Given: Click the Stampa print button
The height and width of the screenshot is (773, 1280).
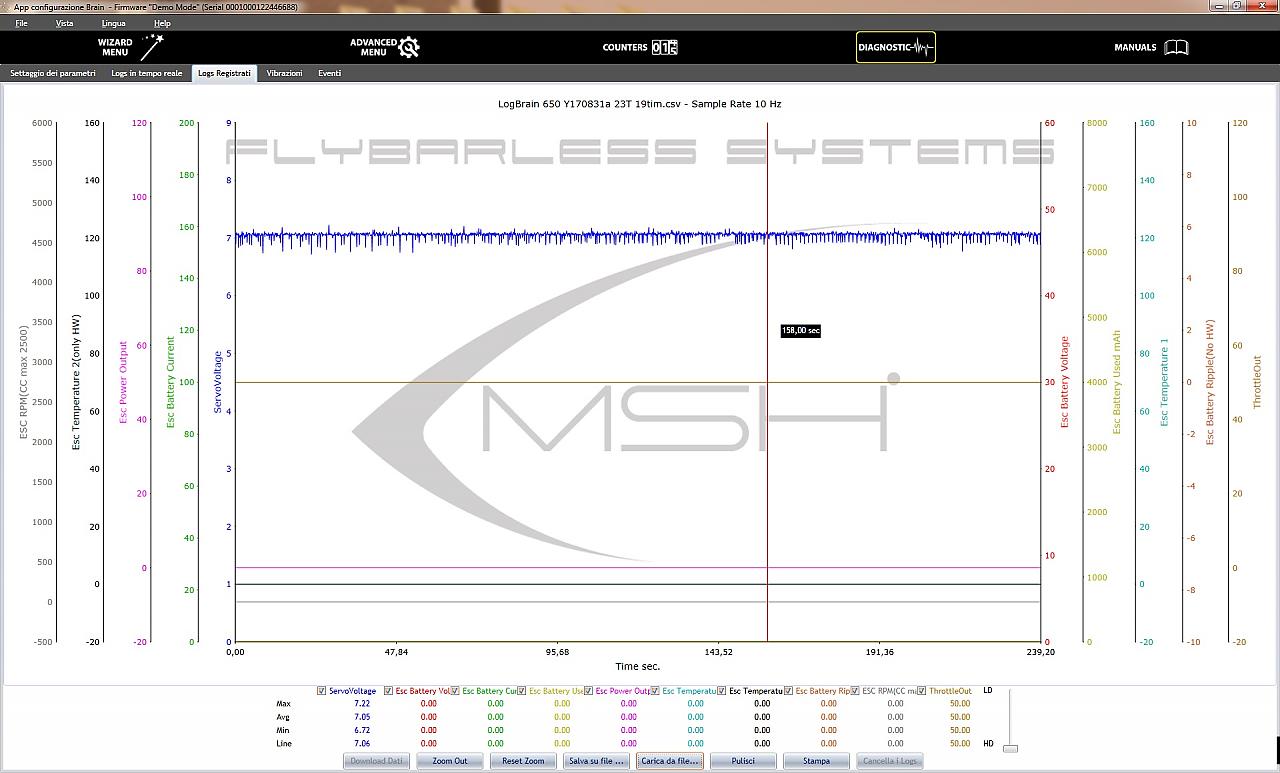Looking at the screenshot, I should (x=816, y=761).
